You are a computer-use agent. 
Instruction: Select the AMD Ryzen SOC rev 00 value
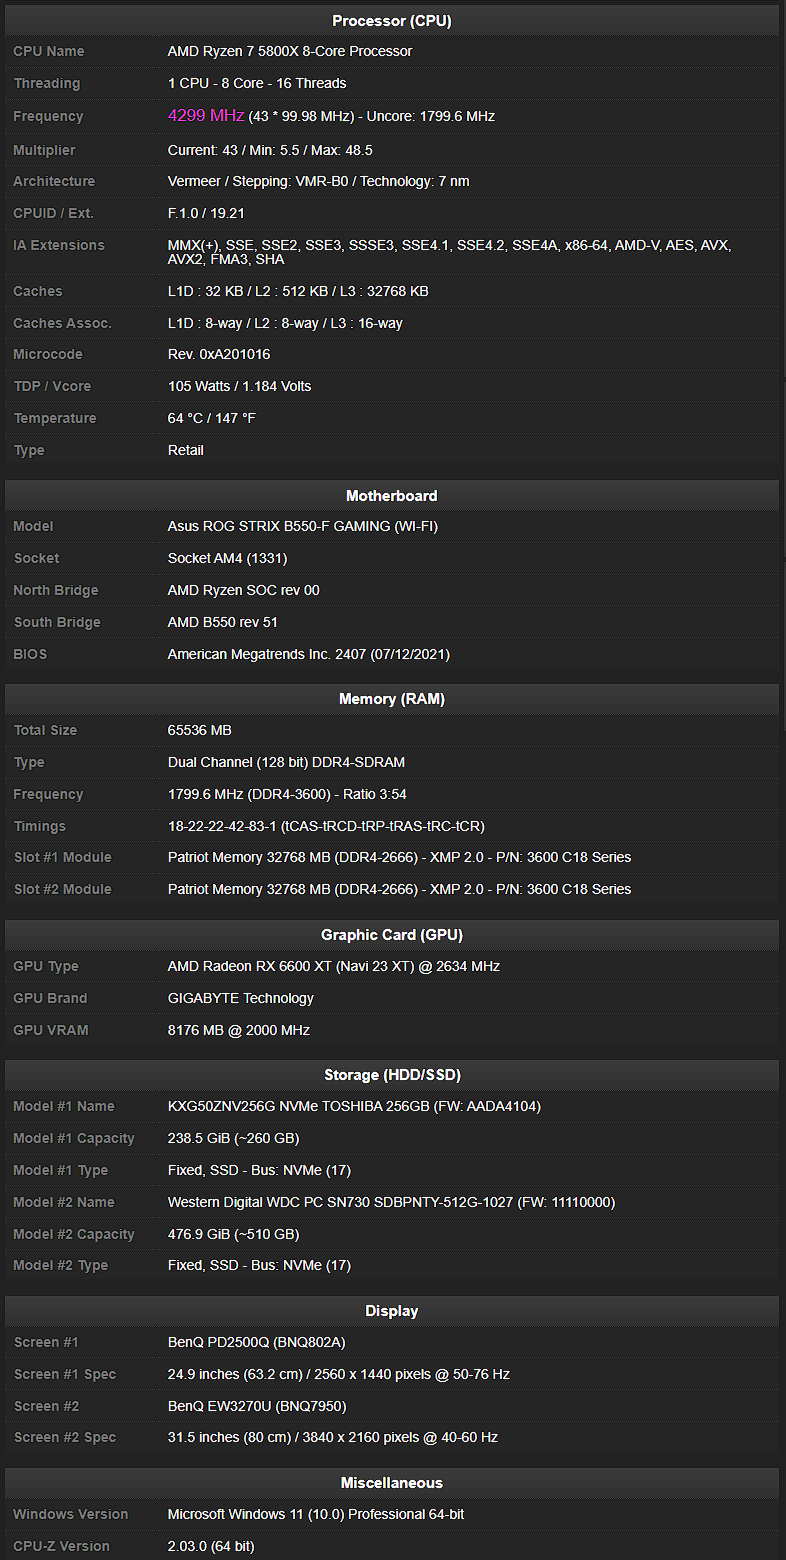click(x=244, y=590)
